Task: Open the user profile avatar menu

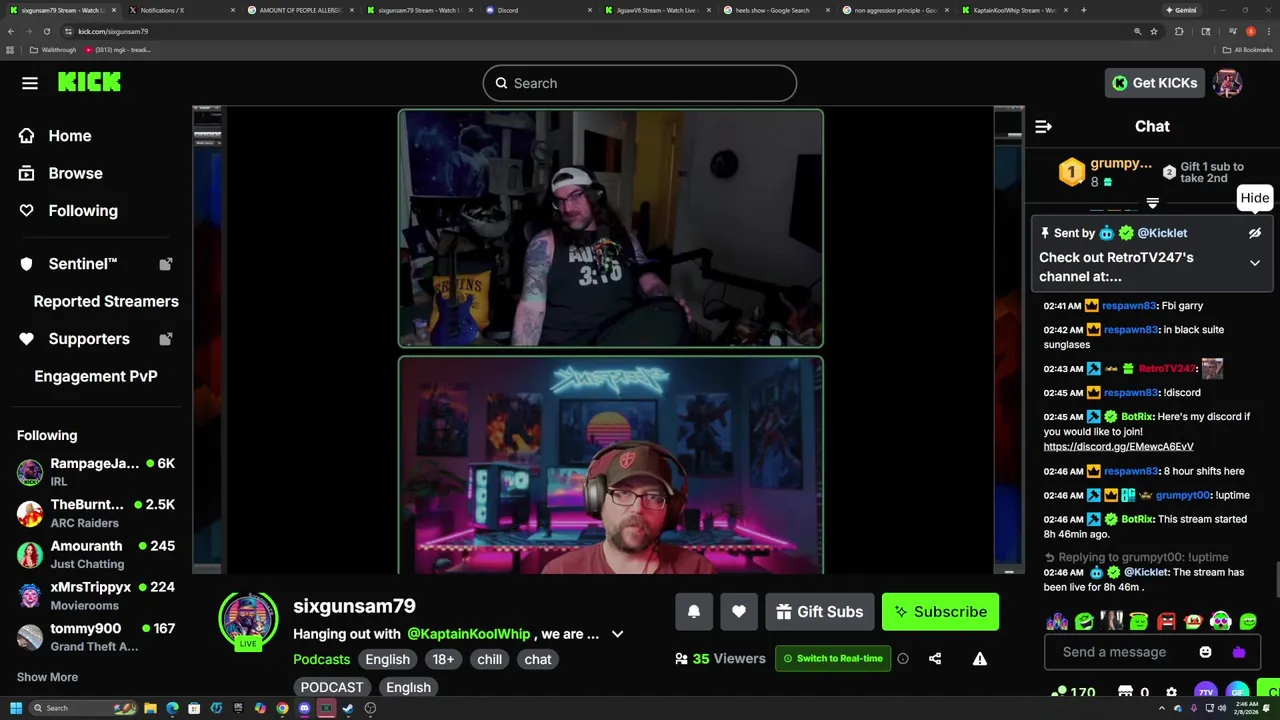Action: (1228, 83)
